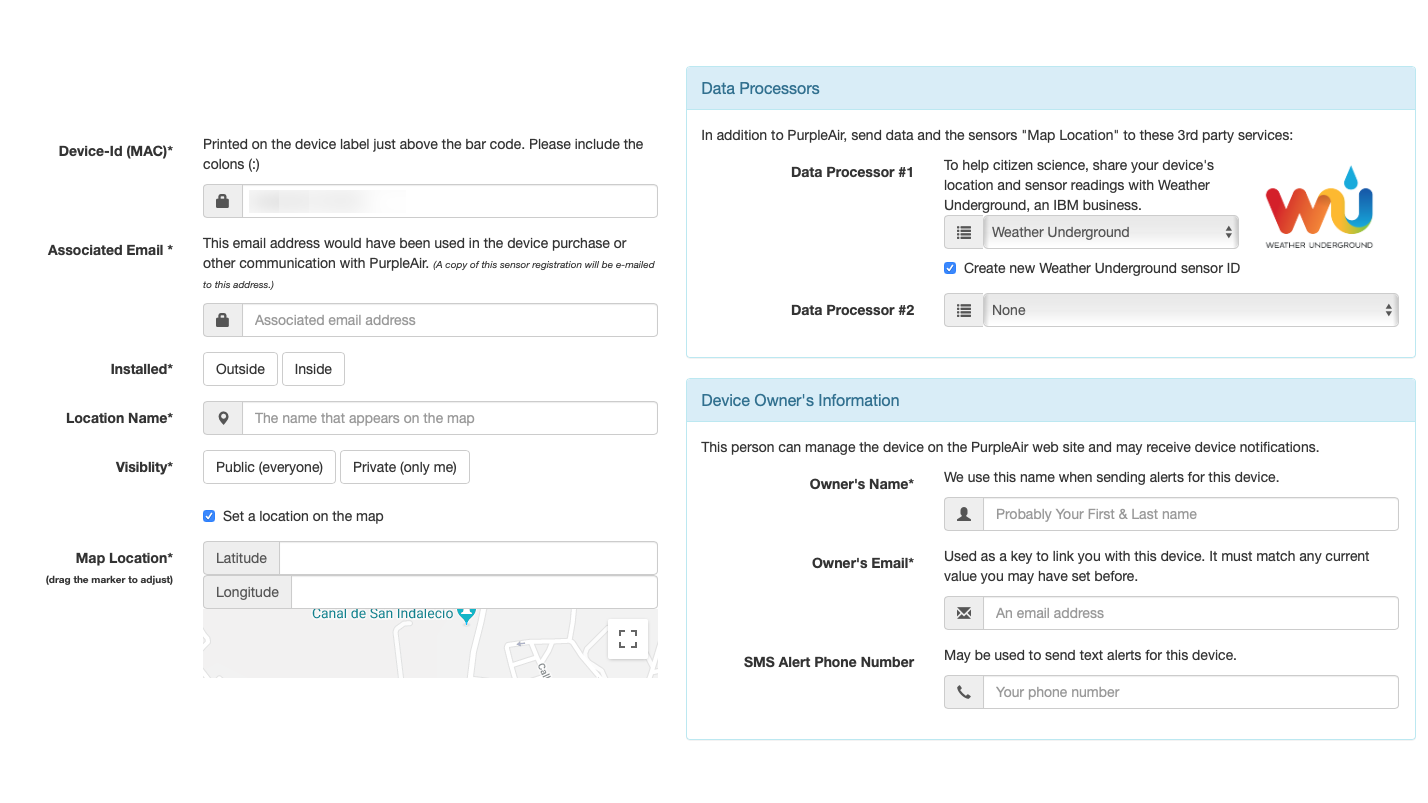Viewport: 1428px width, 803px height.
Task: Select Outside as installed location
Action: (240, 369)
